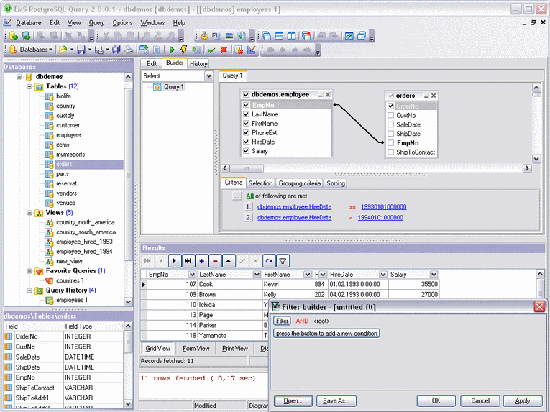Check the CustNo field in orders table
Screen dimensions: 550x412
coord(391,115)
